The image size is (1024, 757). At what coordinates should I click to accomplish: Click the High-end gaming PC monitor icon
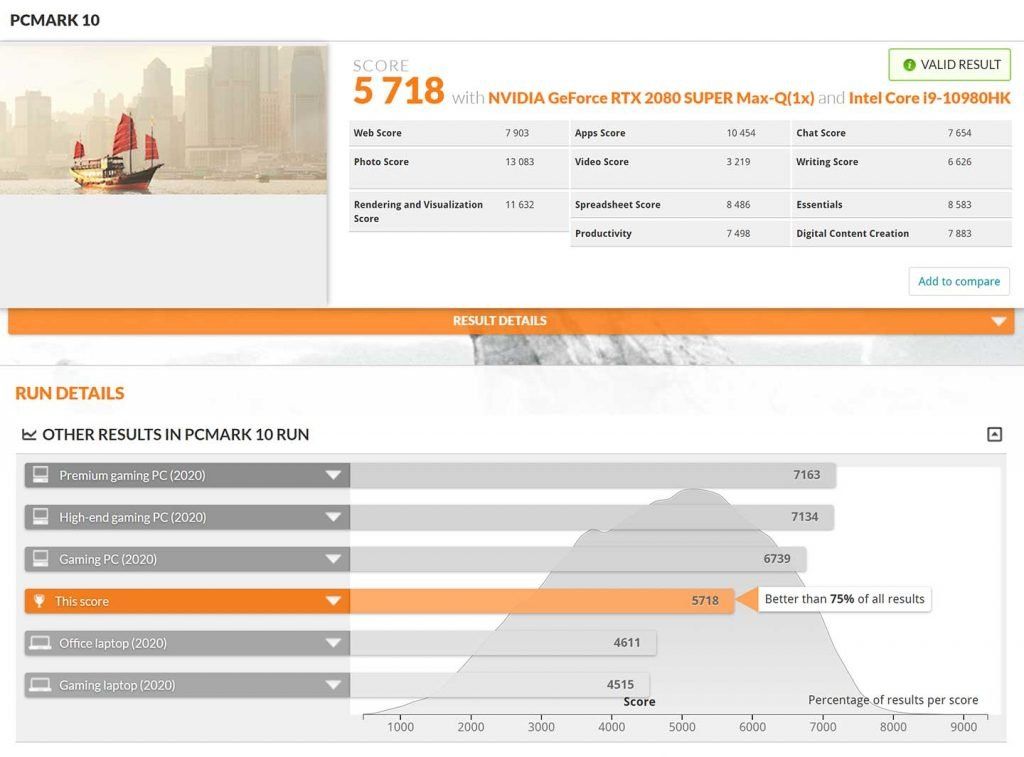(x=40, y=516)
